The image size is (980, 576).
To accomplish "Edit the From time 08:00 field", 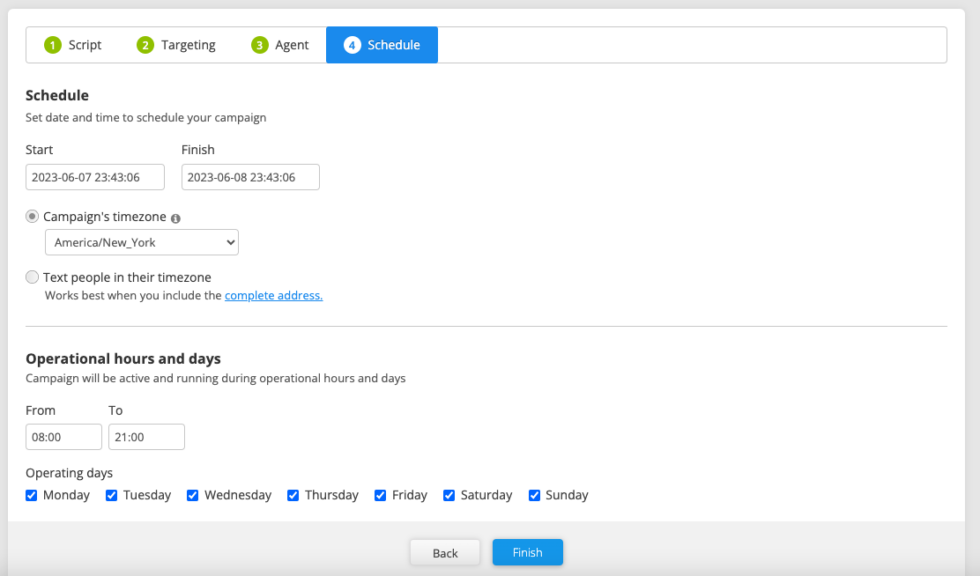I will [64, 437].
